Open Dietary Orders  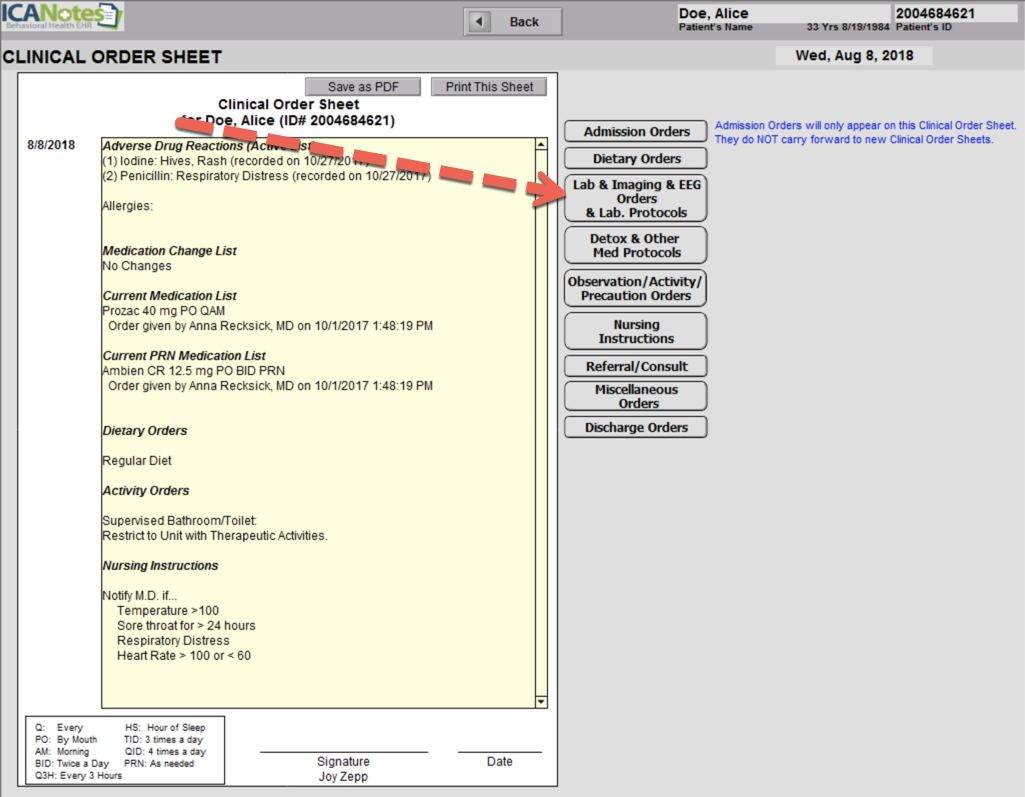coord(636,158)
